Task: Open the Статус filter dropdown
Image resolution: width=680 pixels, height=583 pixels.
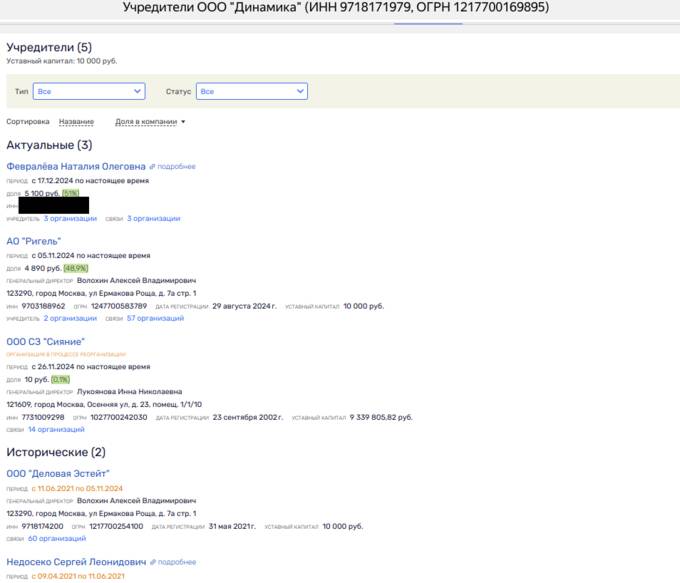Action: (x=251, y=91)
